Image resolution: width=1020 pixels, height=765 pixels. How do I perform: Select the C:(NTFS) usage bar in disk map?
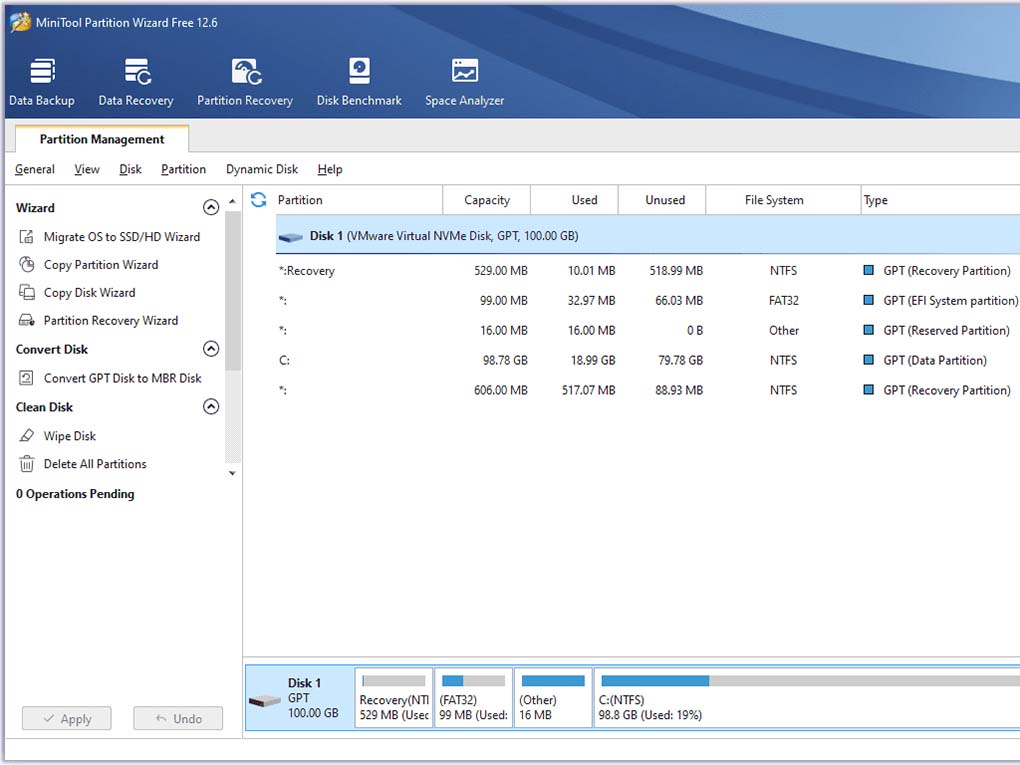coord(805,681)
